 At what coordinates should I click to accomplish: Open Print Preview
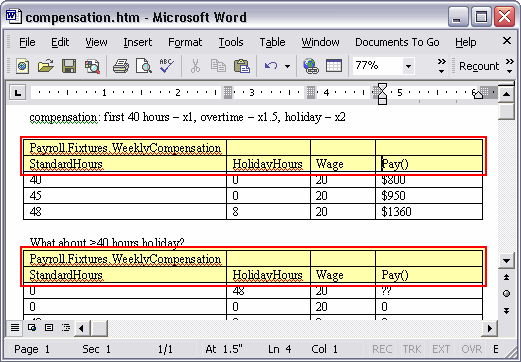(x=144, y=66)
